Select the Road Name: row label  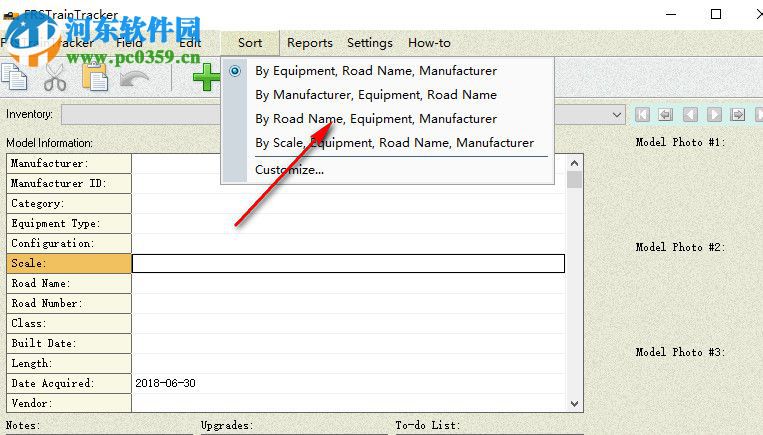[x=69, y=283]
